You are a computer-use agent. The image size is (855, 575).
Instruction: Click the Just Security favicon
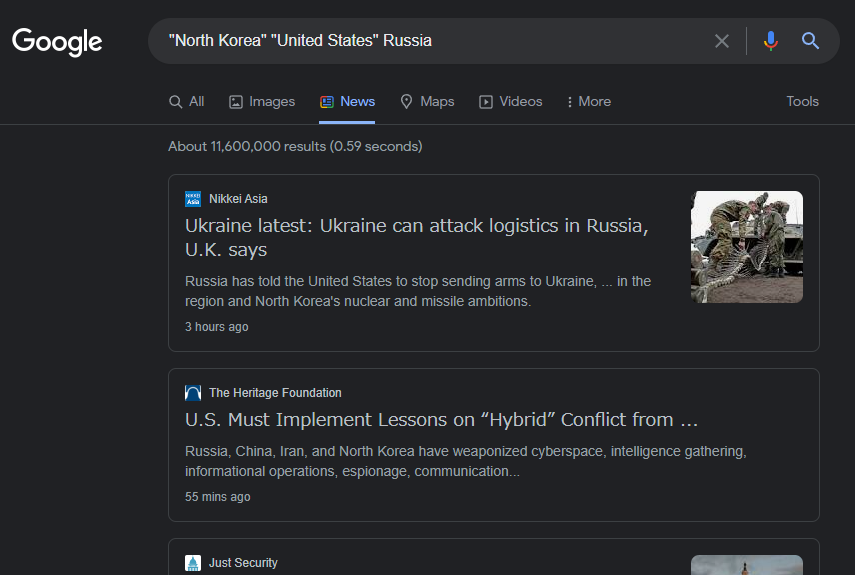193,563
